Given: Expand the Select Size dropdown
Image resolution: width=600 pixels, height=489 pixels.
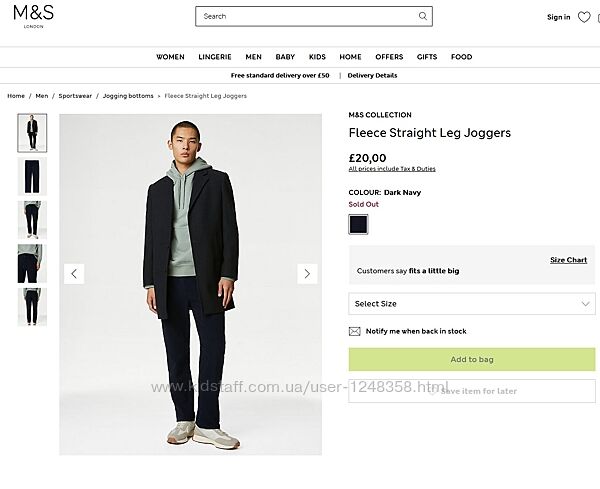Looking at the screenshot, I should pos(472,303).
